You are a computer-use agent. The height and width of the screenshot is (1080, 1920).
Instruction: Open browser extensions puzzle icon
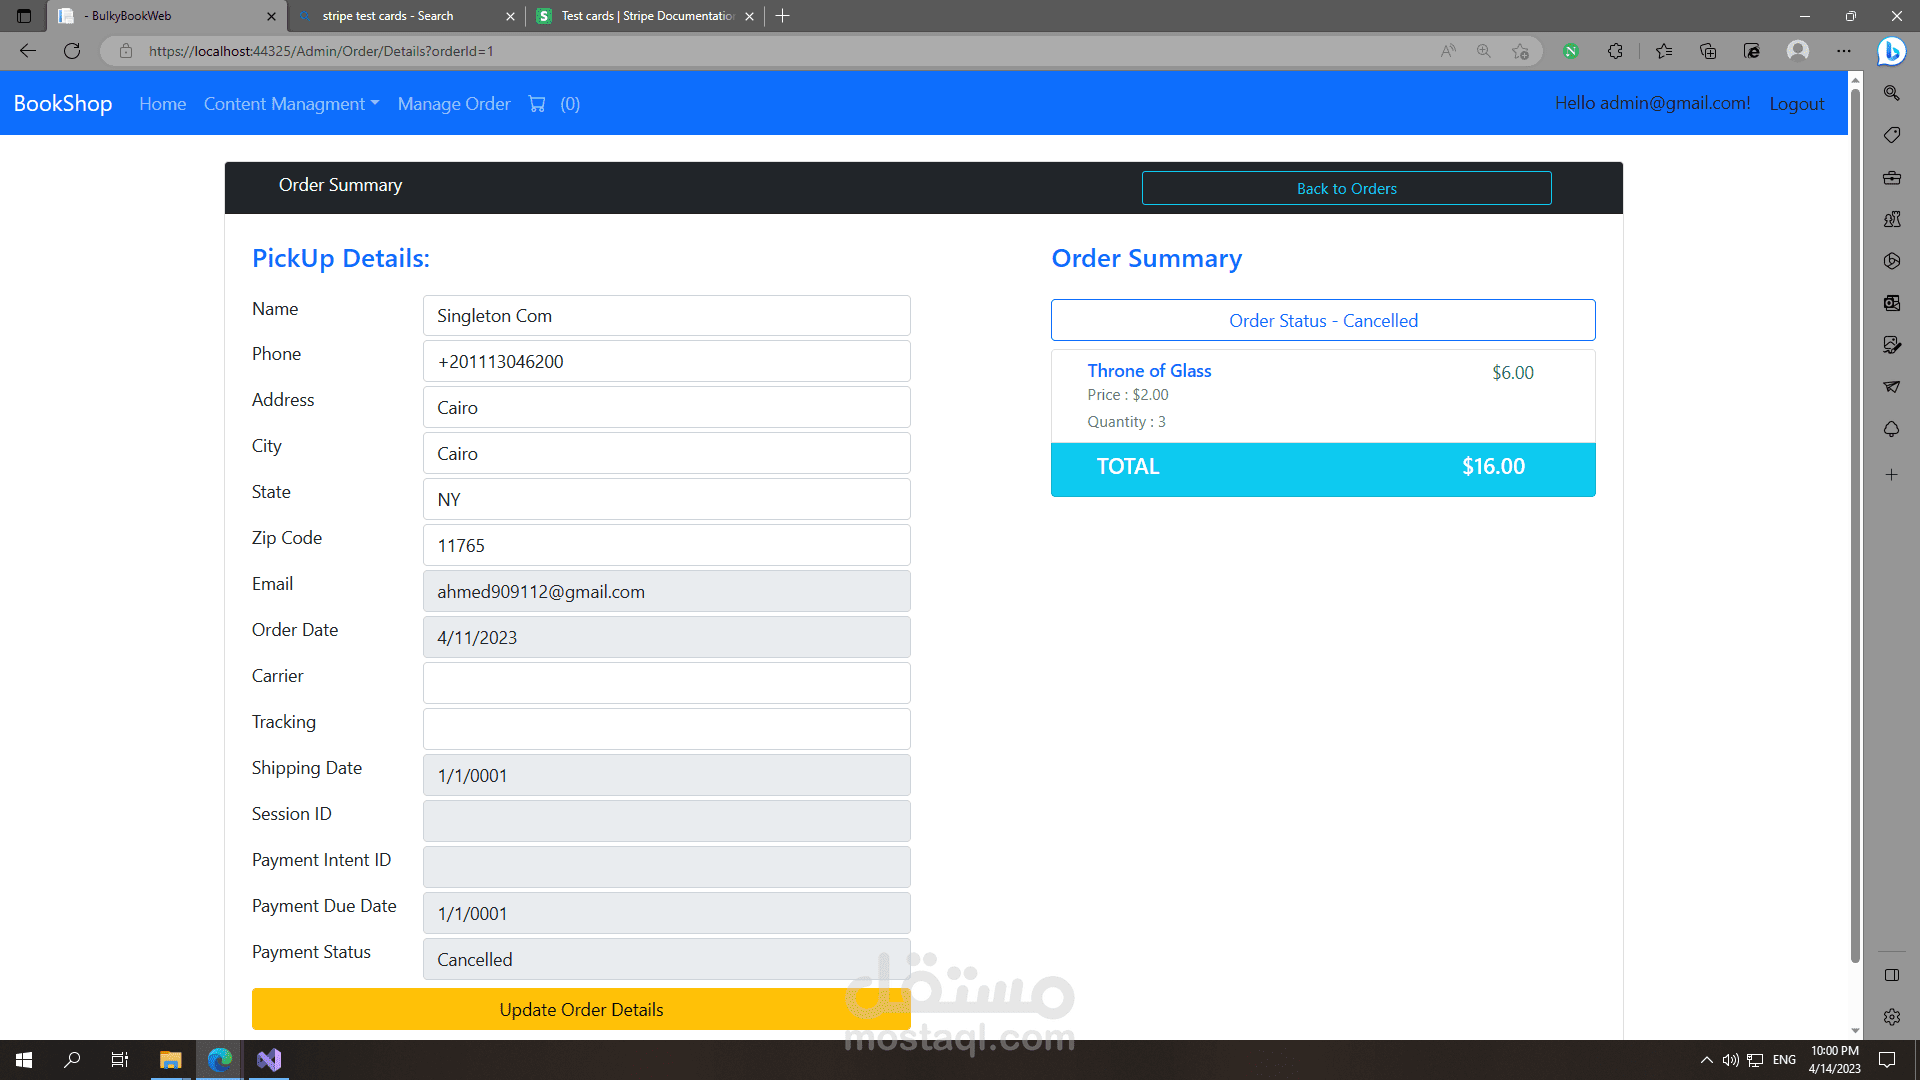[x=1615, y=51]
